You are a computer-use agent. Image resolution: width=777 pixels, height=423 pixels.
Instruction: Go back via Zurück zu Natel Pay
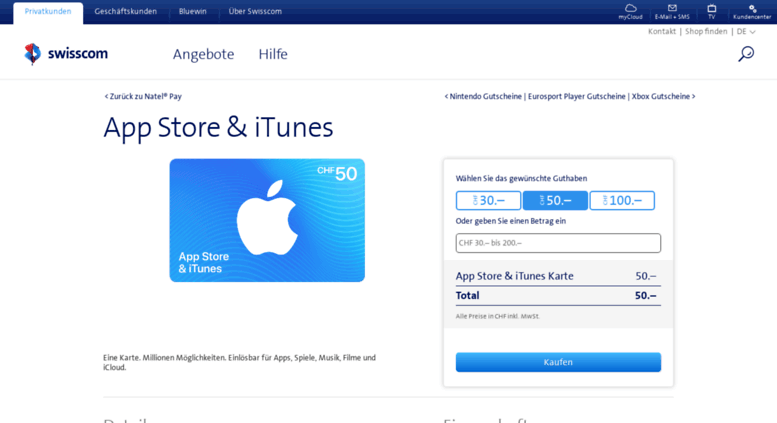(143, 96)
